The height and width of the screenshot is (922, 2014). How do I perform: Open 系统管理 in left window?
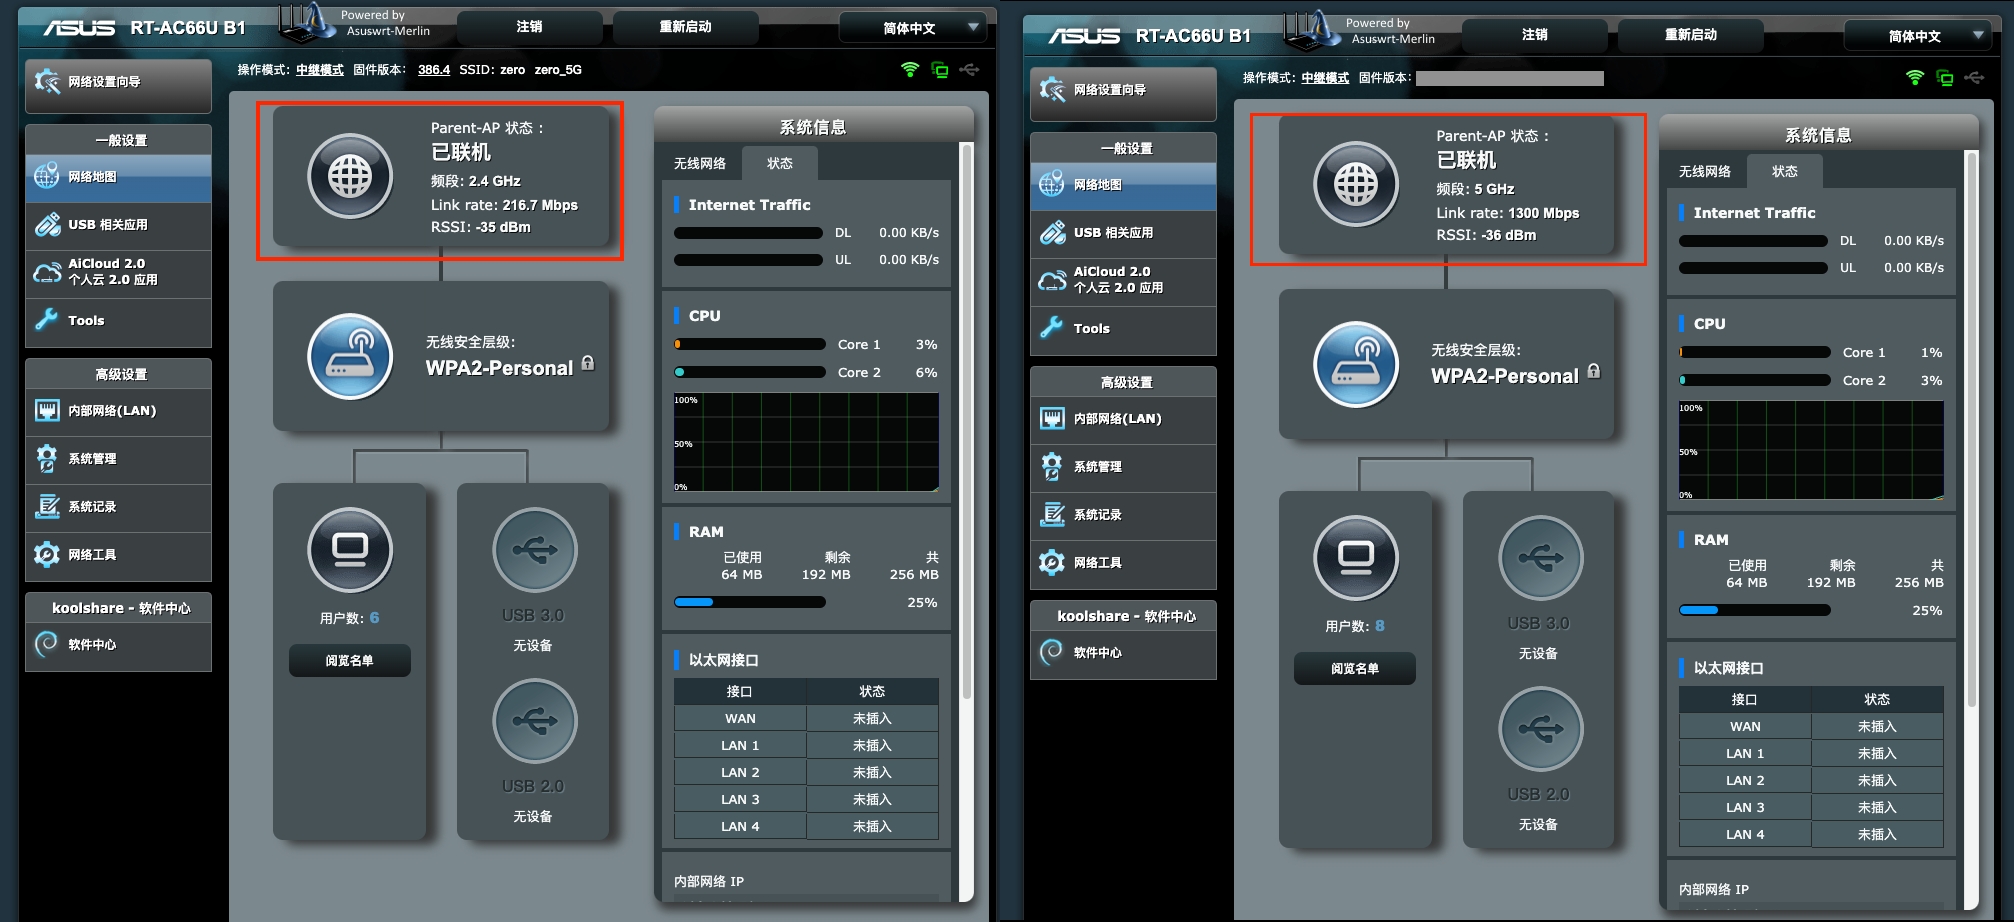point(118,459)
